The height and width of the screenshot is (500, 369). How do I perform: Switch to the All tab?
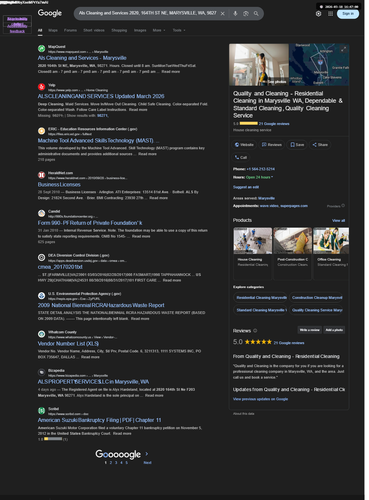tap(40, 30)
